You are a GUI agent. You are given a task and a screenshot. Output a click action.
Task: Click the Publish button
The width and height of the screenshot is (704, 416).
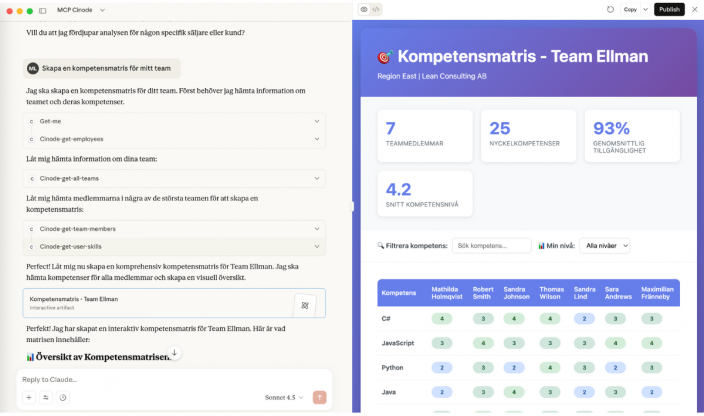click(669, 9)
